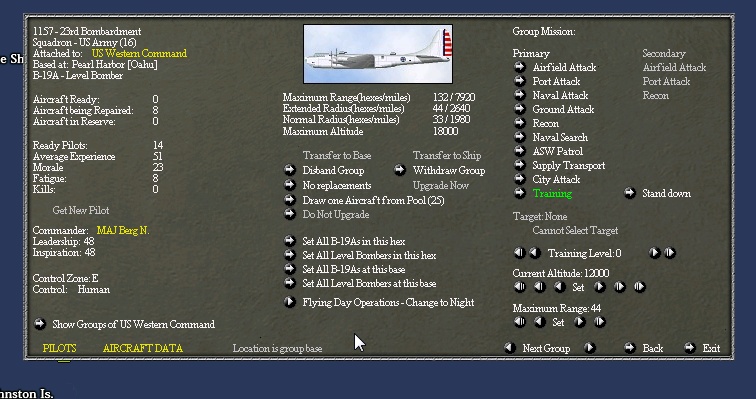756x399 pixels.
Task: Click arrow for Draw one Aircraft from Pool
Action: (289, 200)
